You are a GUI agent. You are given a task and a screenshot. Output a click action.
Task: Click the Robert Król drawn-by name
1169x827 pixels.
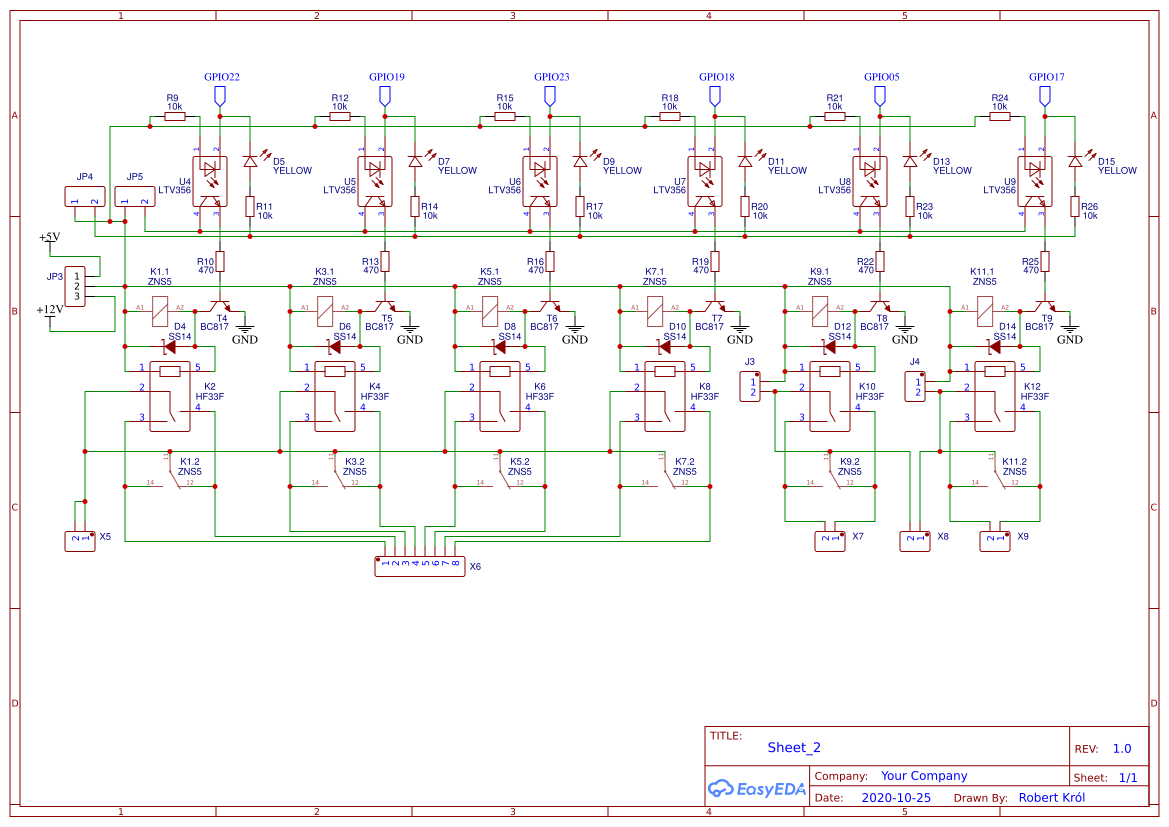1051,798
